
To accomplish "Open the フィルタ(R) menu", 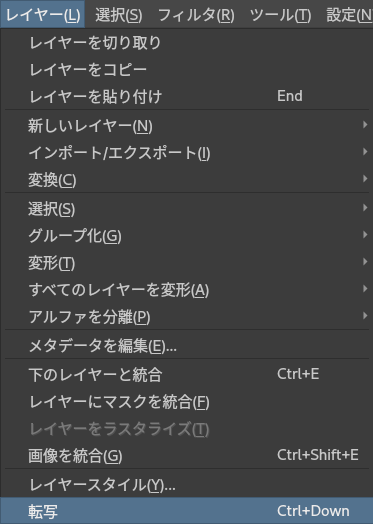I will pos(196,14).
